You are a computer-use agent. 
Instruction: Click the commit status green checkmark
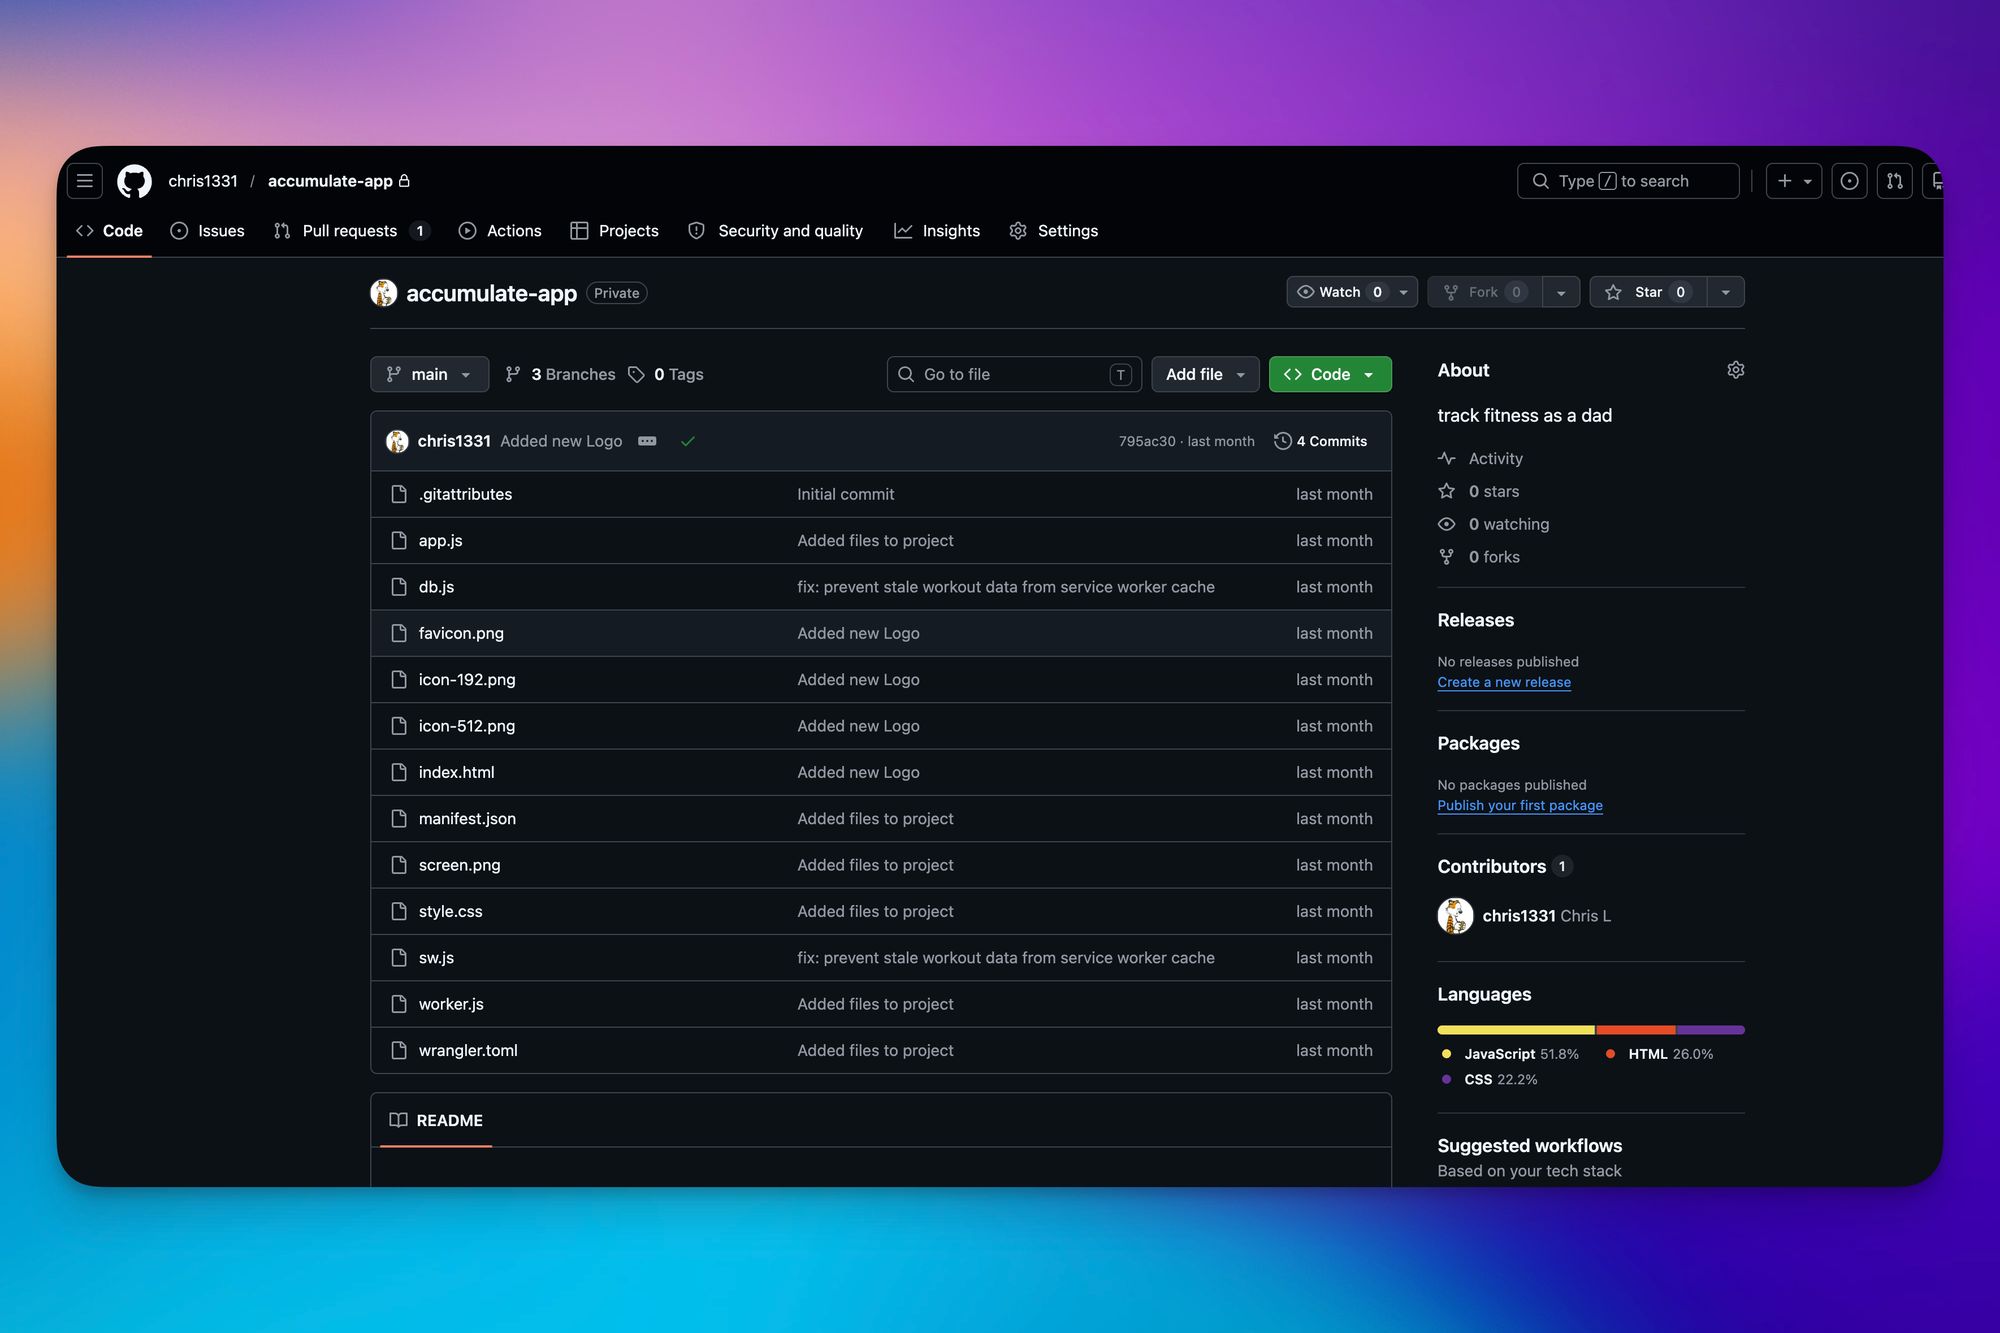(x=688, y=440)
